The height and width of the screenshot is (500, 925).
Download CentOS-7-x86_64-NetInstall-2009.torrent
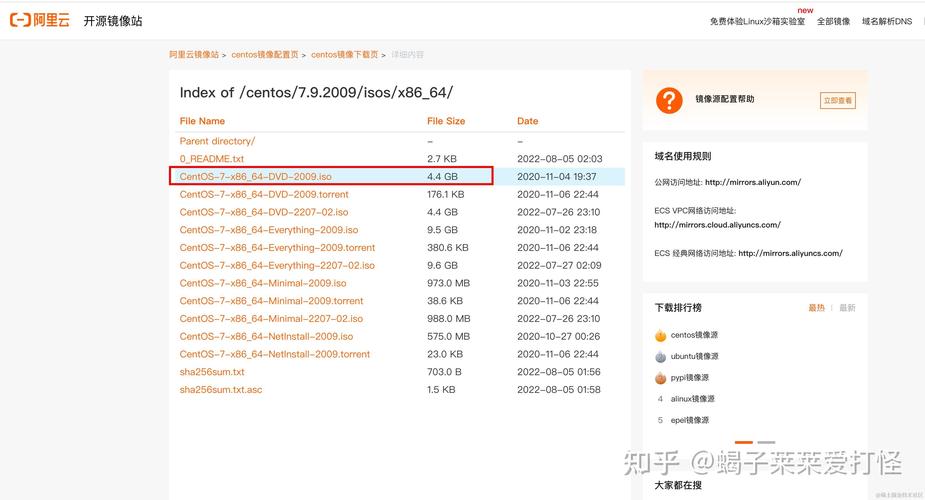tap(275, 354)
